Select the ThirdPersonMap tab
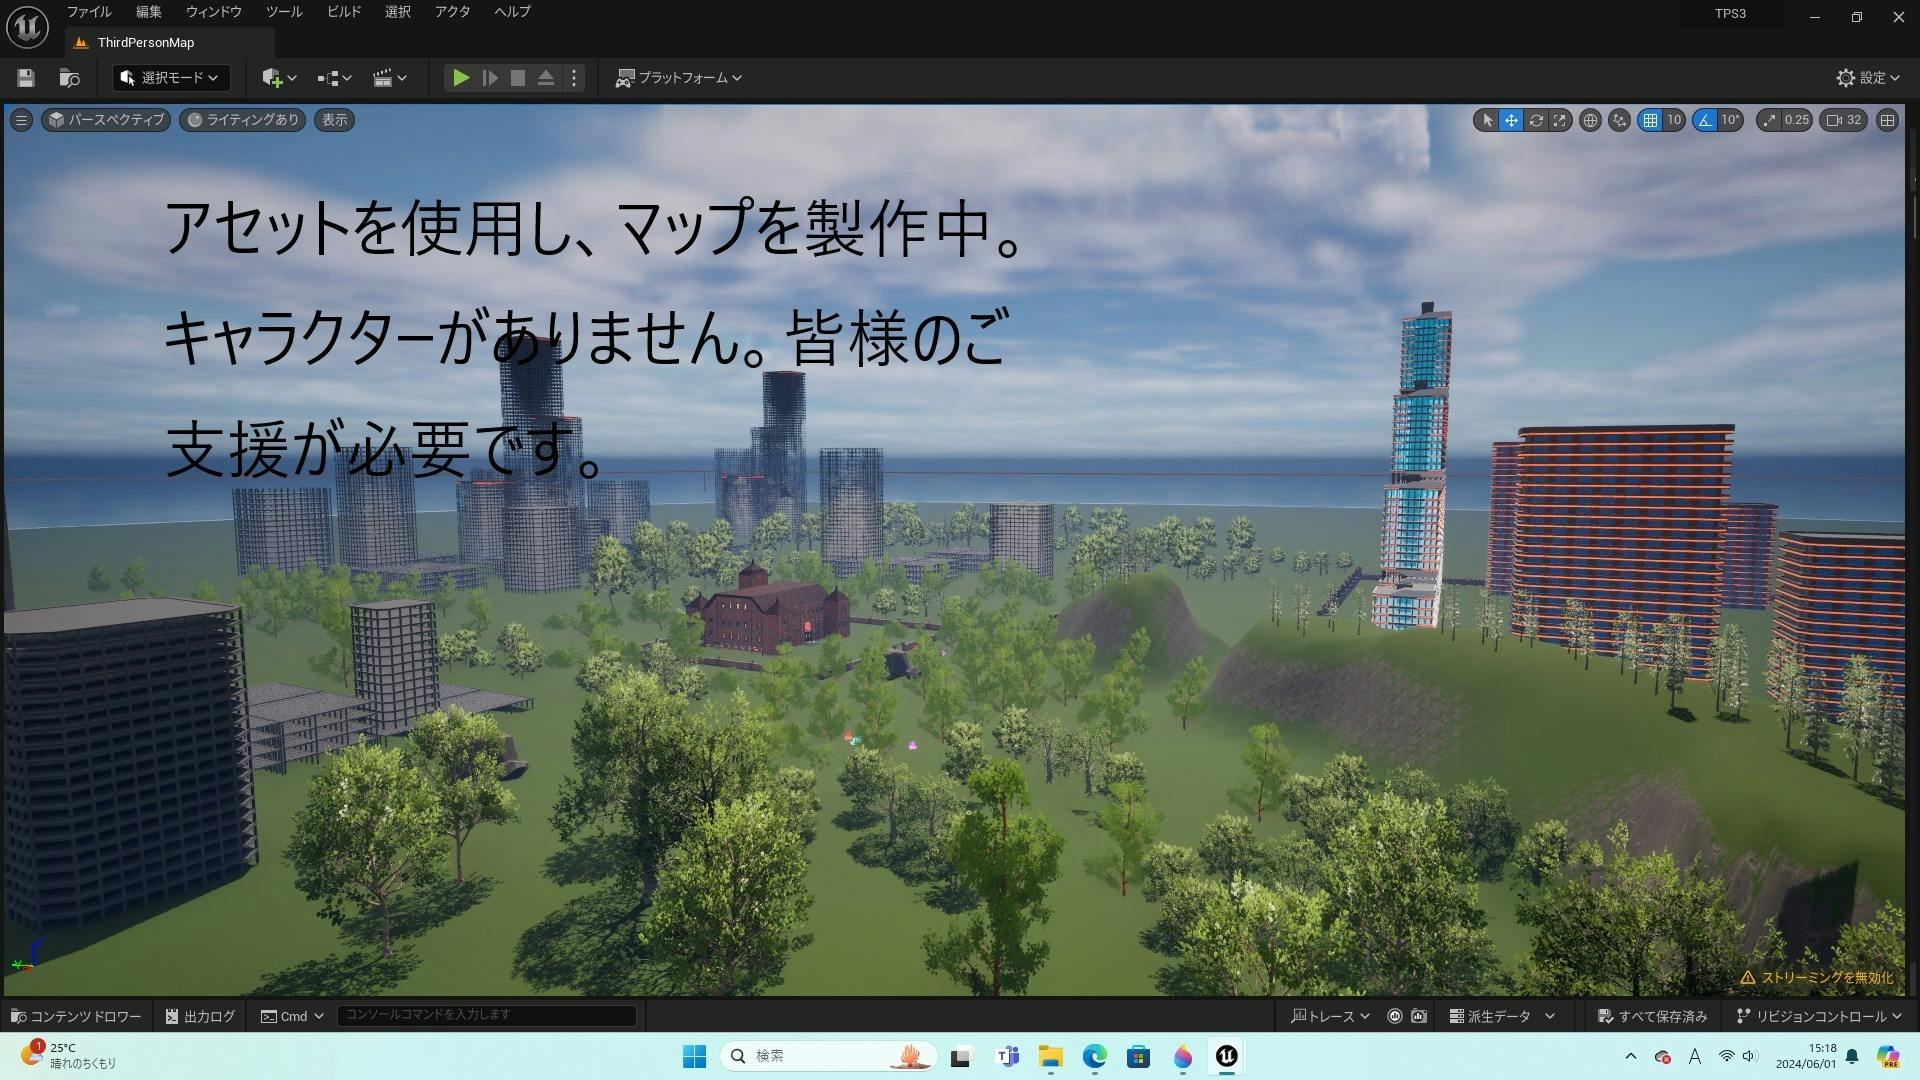 tap(146, 43)
